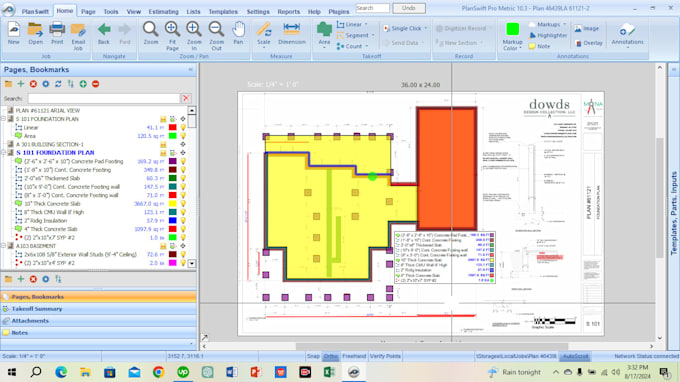Click expand arrow at canvas bottom-left
Screen dimensions: 680x382
(205, 337)
